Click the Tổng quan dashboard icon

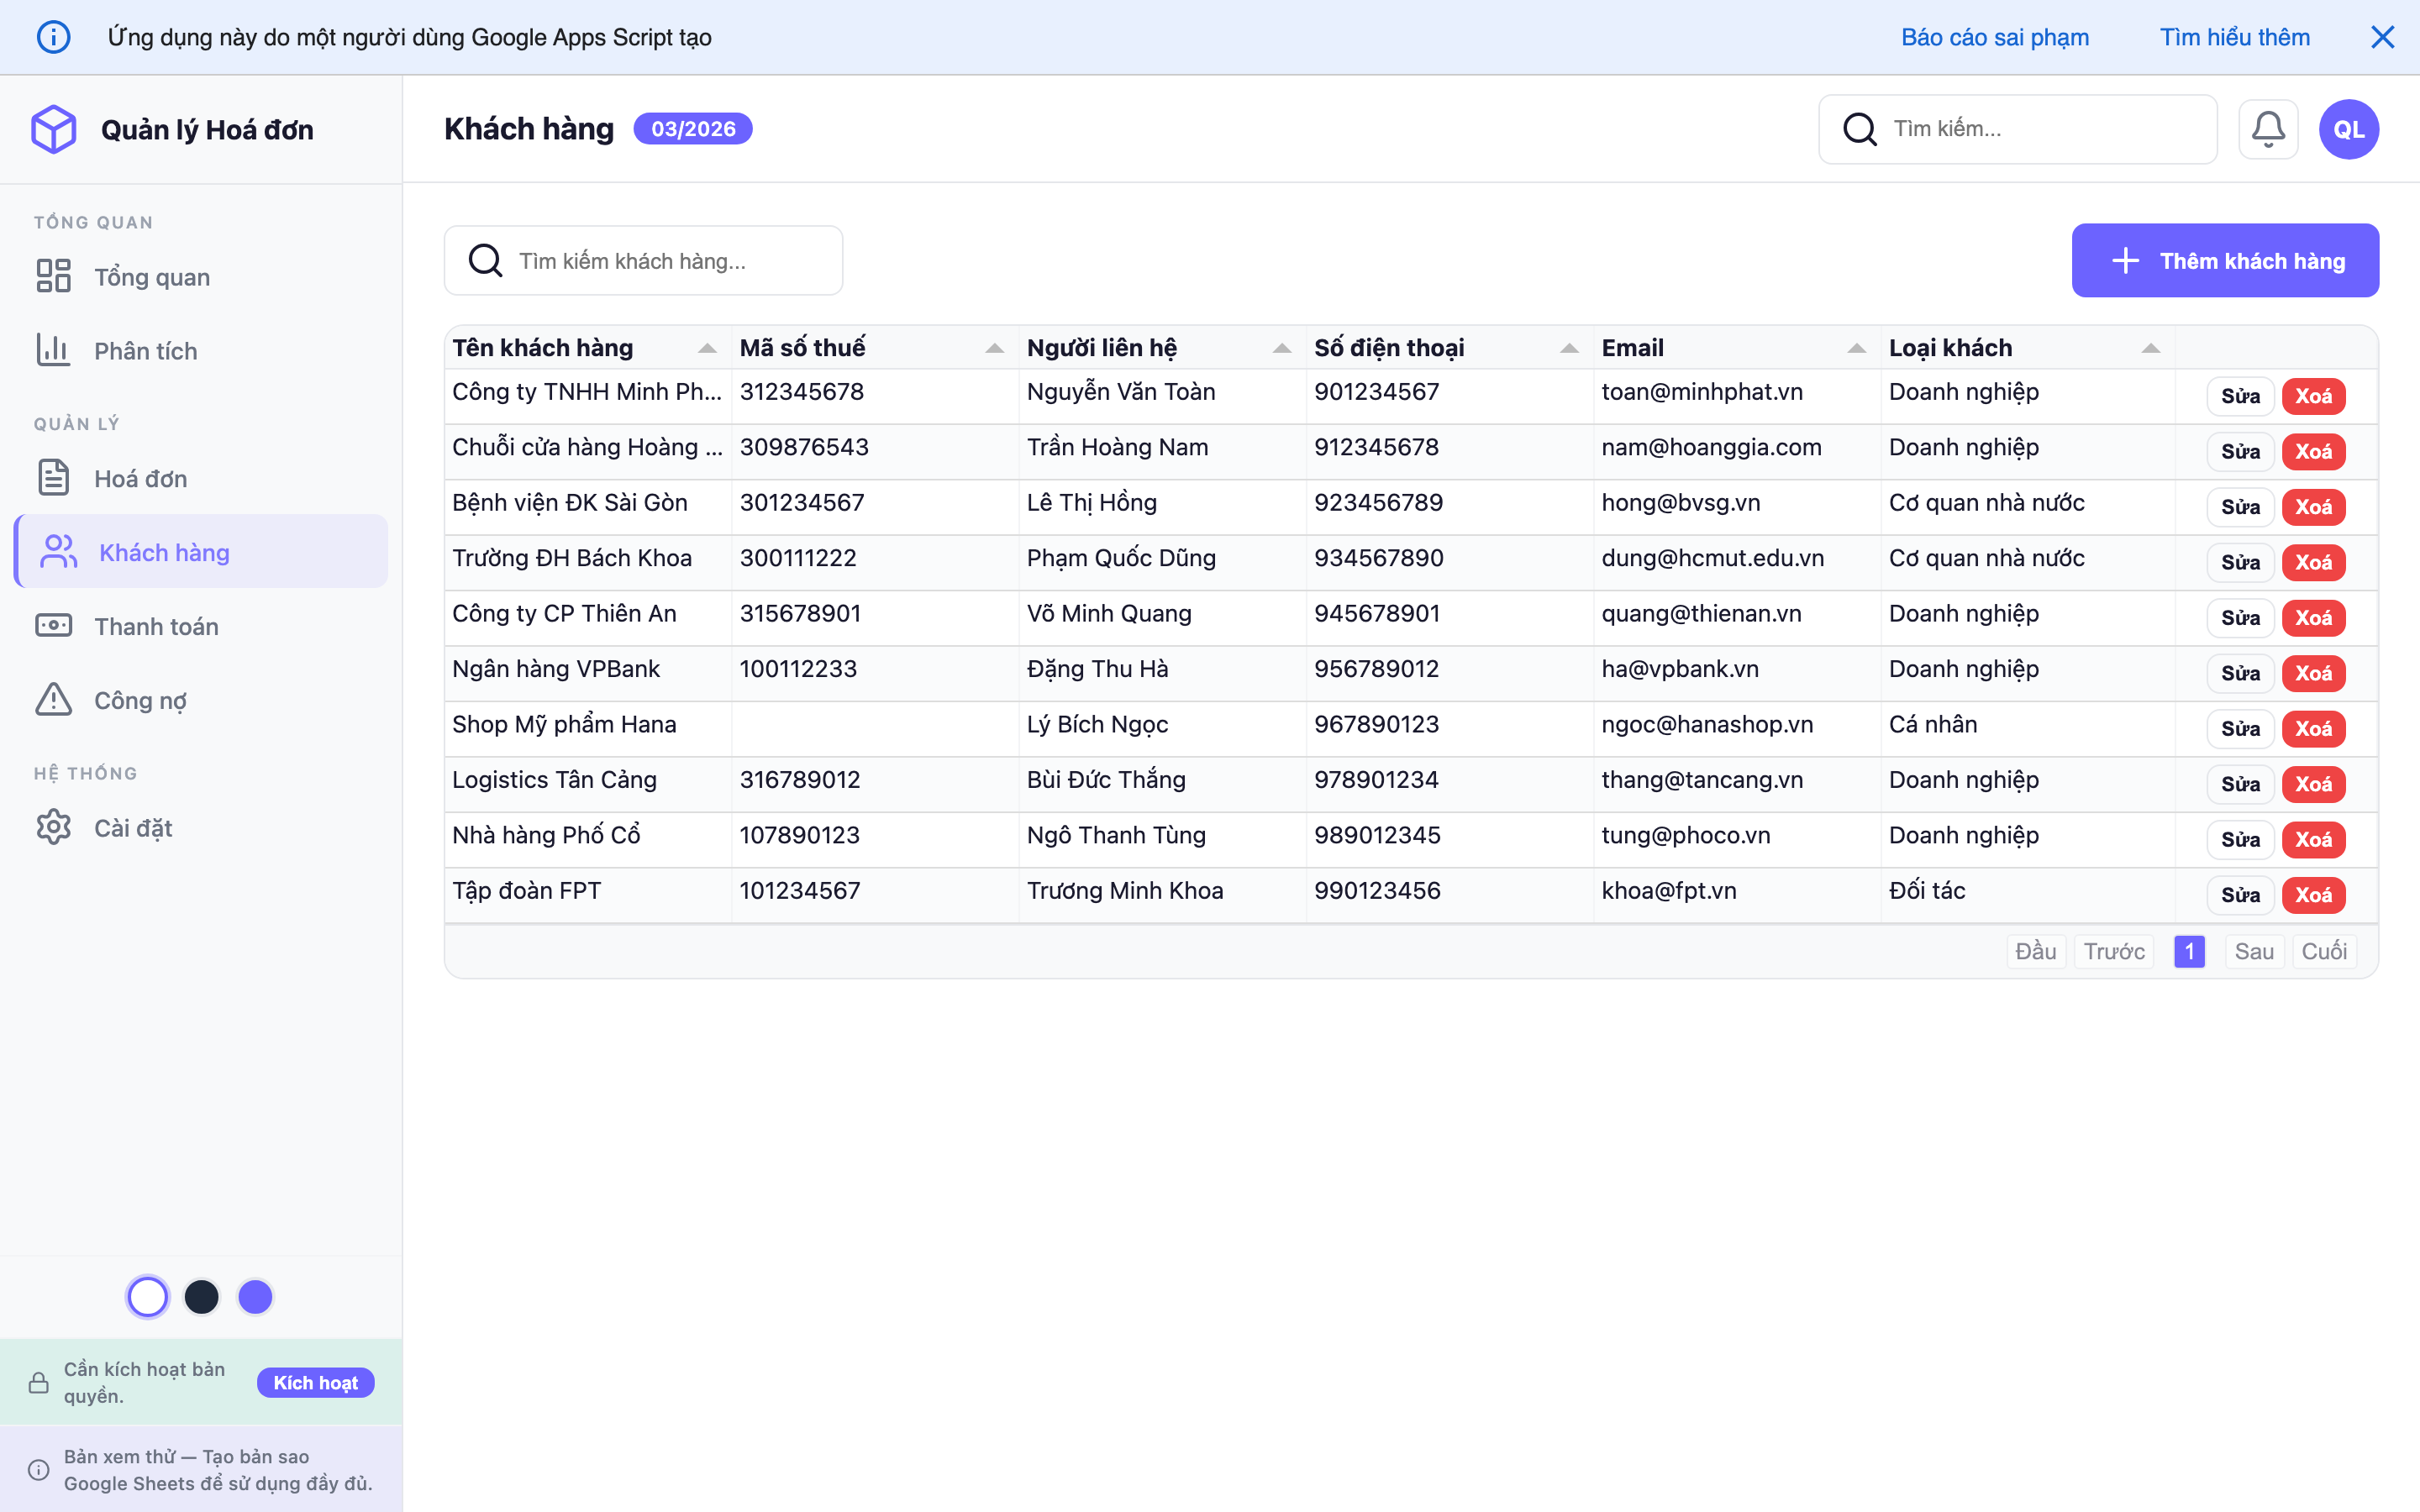pos(54,276)
